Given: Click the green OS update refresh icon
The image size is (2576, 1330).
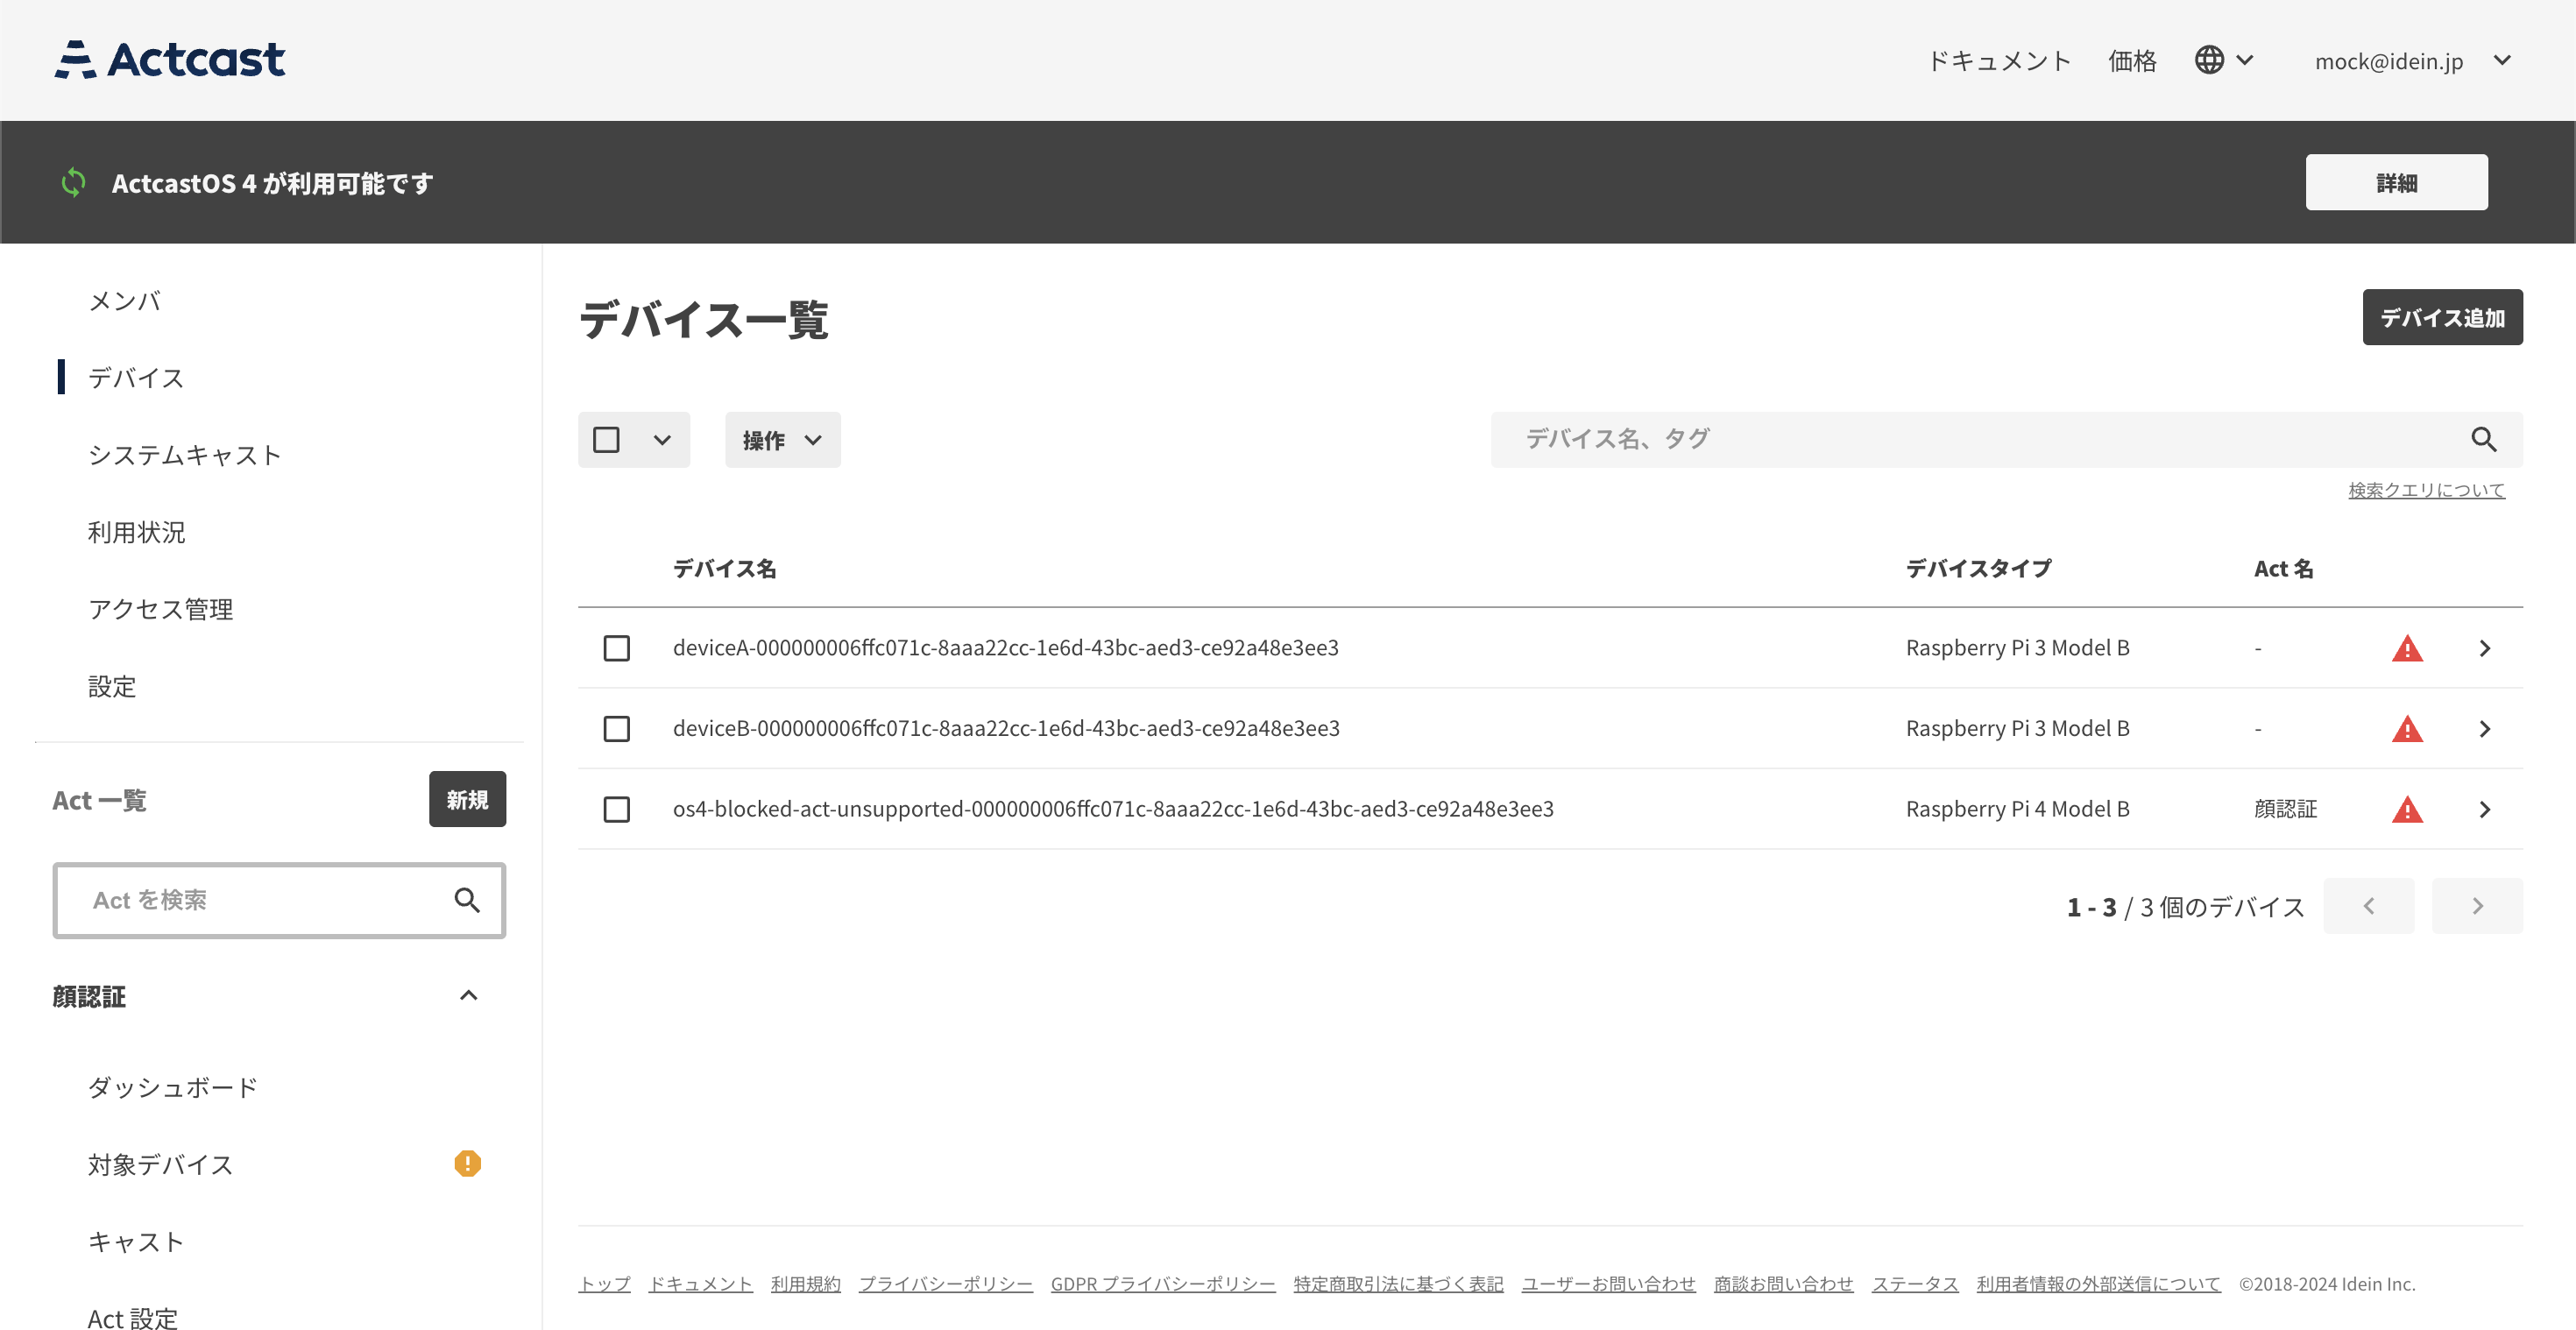Looking at the screenshot, I should [73, 182].
